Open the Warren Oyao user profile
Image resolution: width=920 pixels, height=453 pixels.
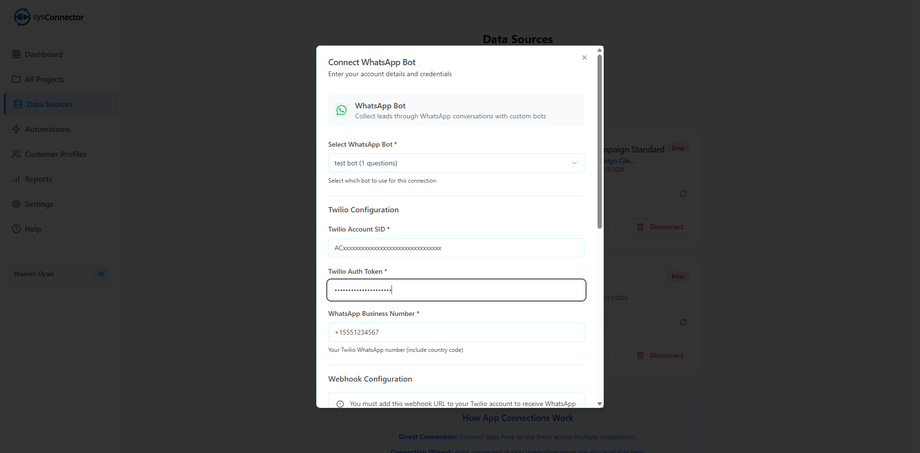60,274
